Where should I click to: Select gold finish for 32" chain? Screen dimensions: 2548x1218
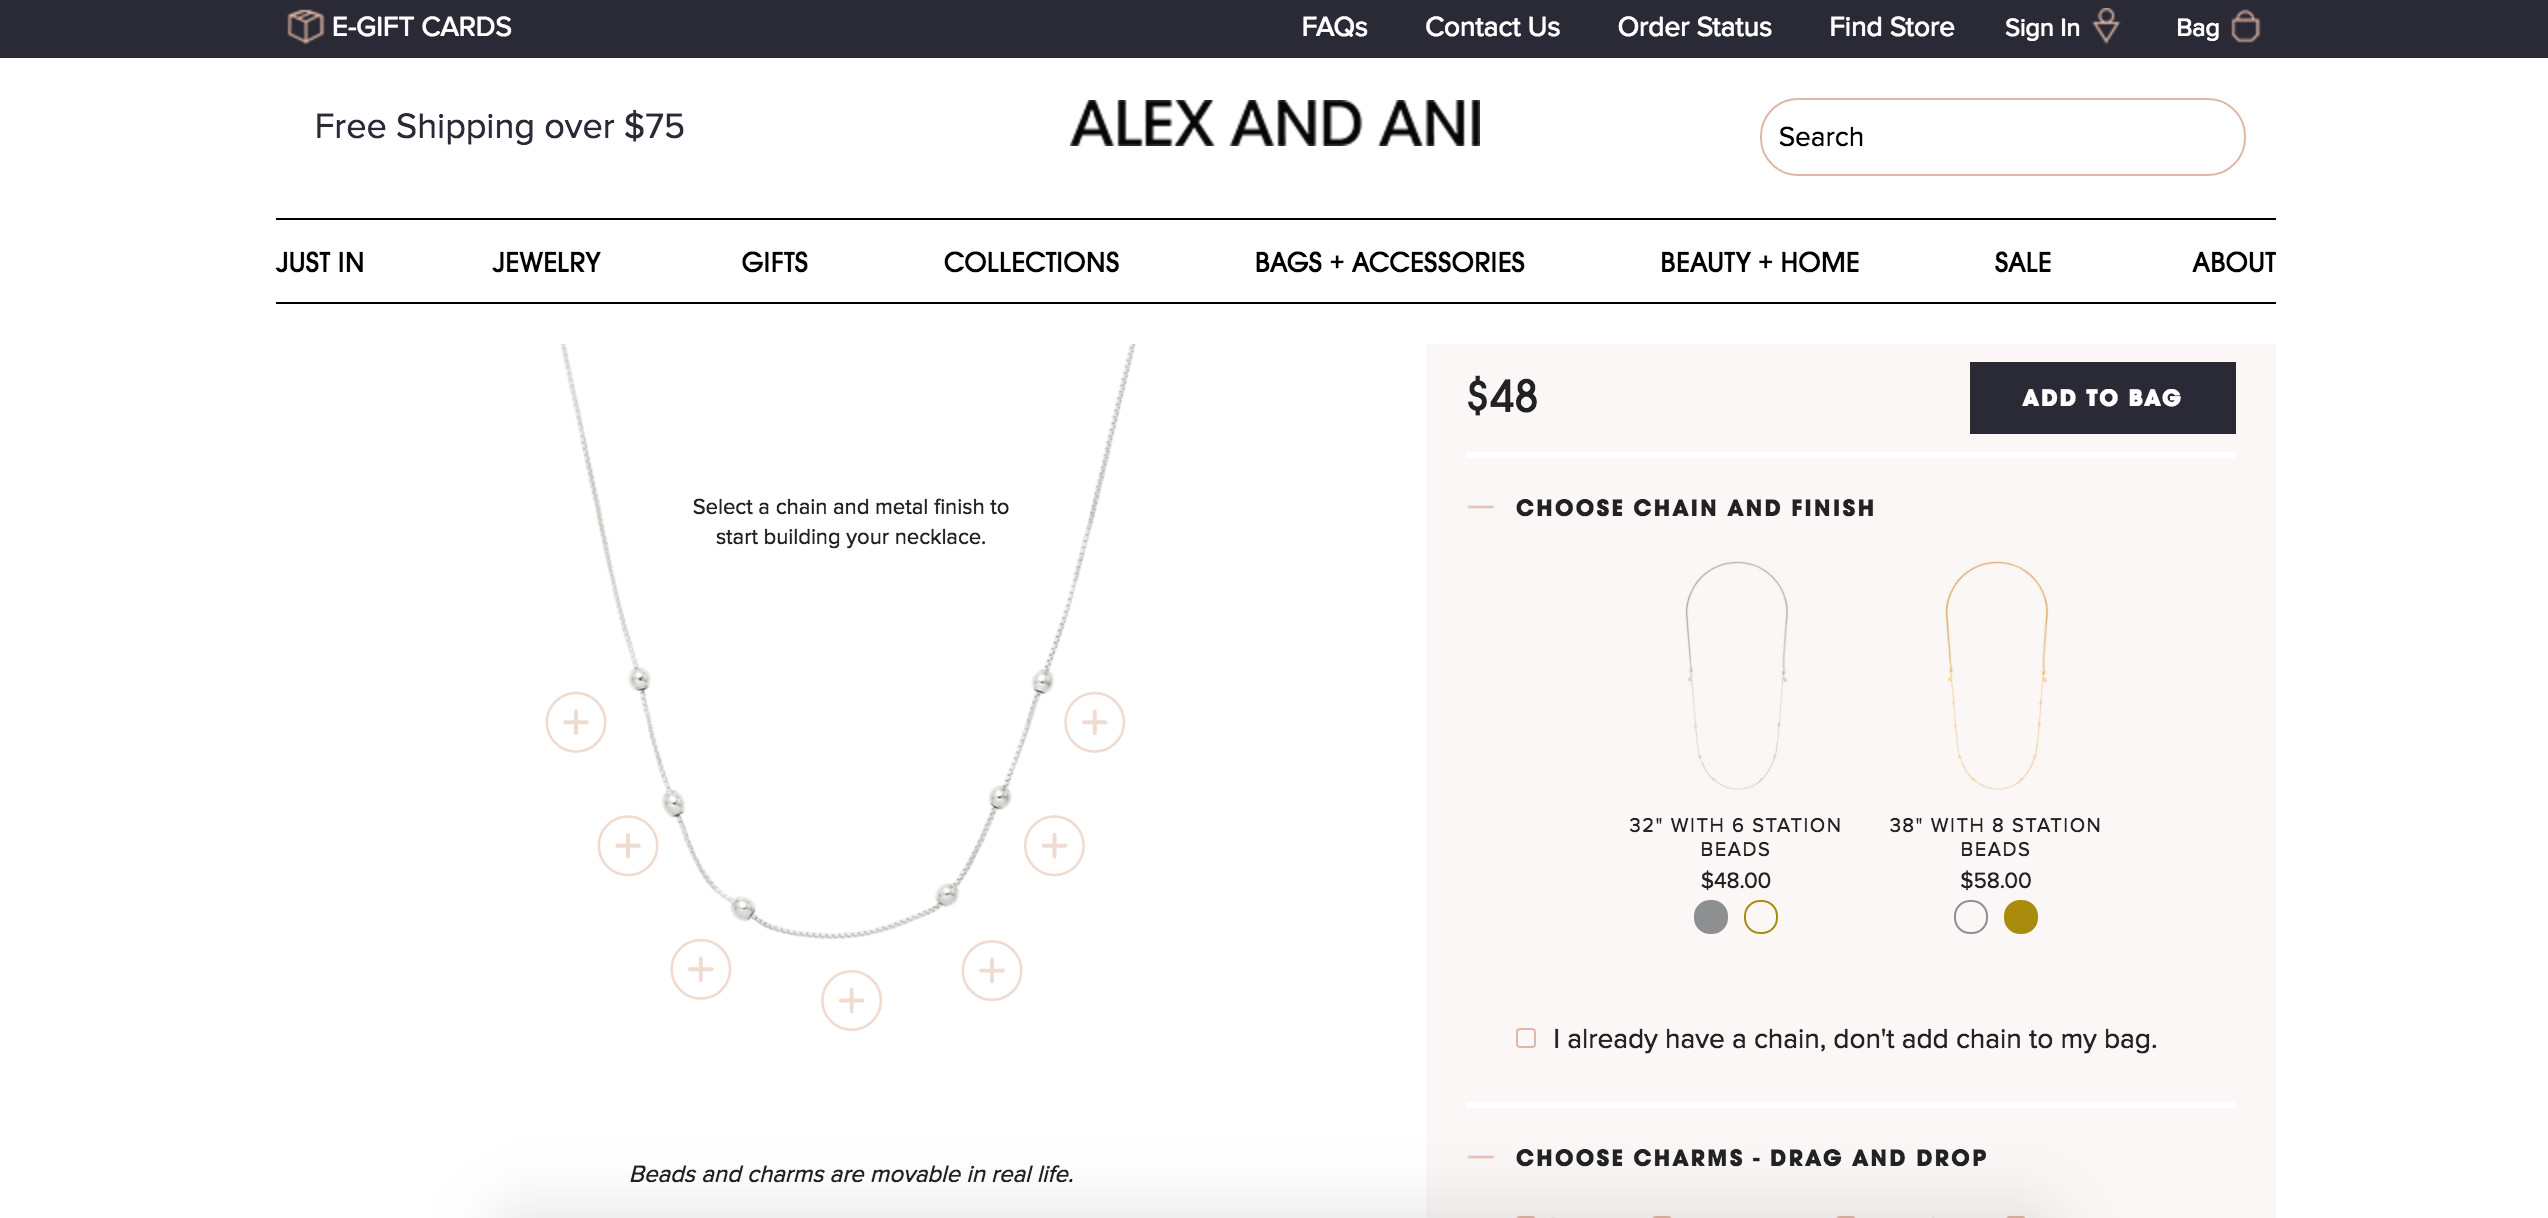coord(1761,917)
